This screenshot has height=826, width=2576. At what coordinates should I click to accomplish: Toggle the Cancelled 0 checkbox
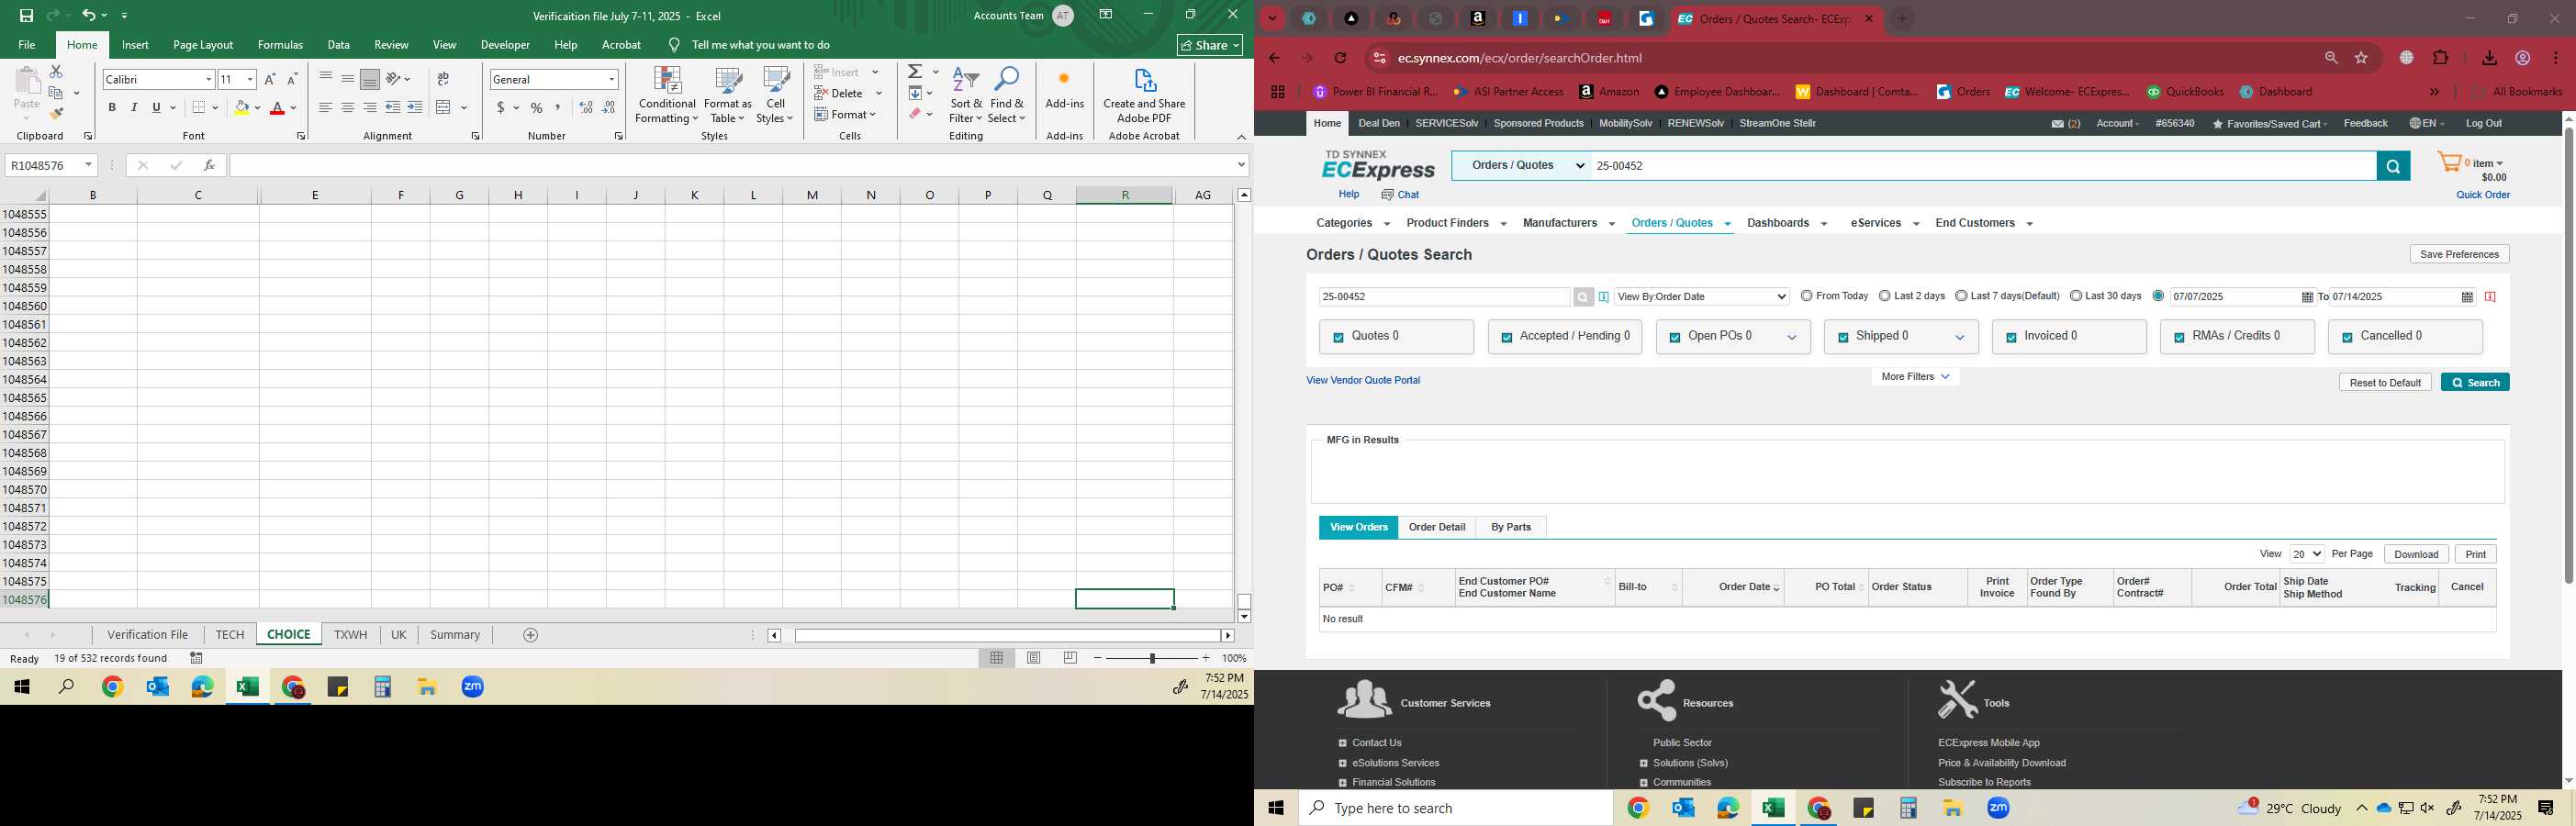[2347, 338]
